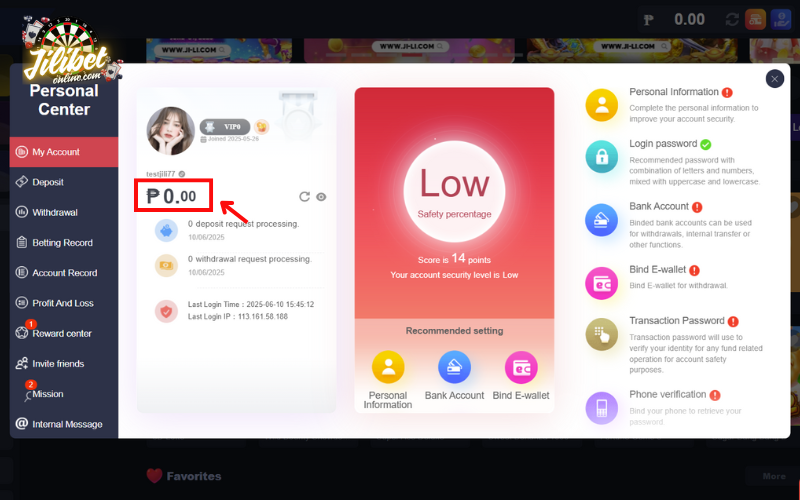Click the Low safety percentage circle

tap(454, 192)
